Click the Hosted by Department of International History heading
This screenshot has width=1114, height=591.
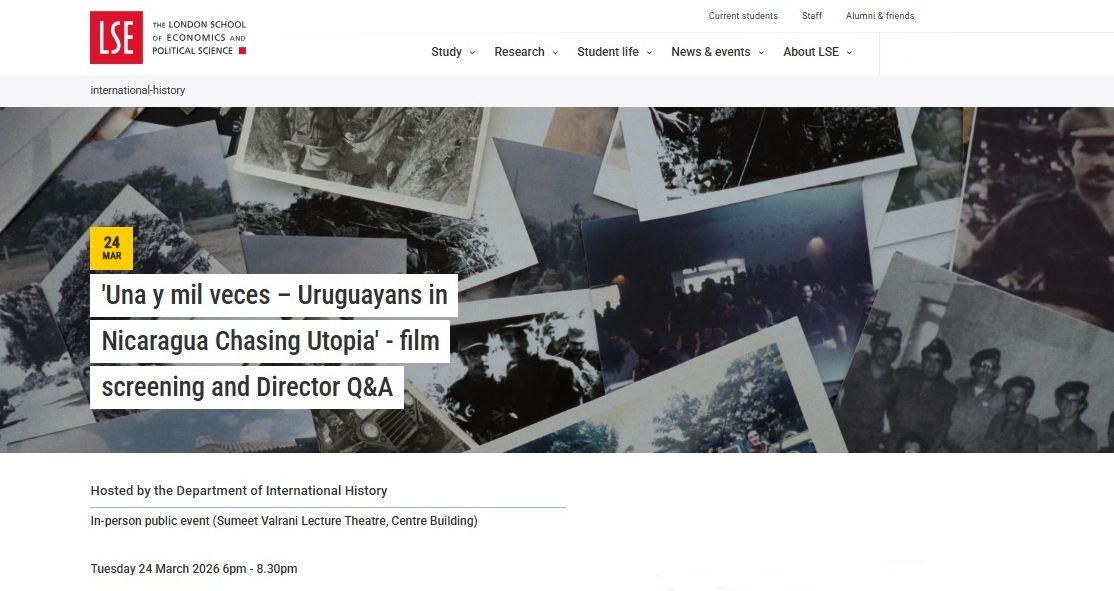[x=239, y=491]
